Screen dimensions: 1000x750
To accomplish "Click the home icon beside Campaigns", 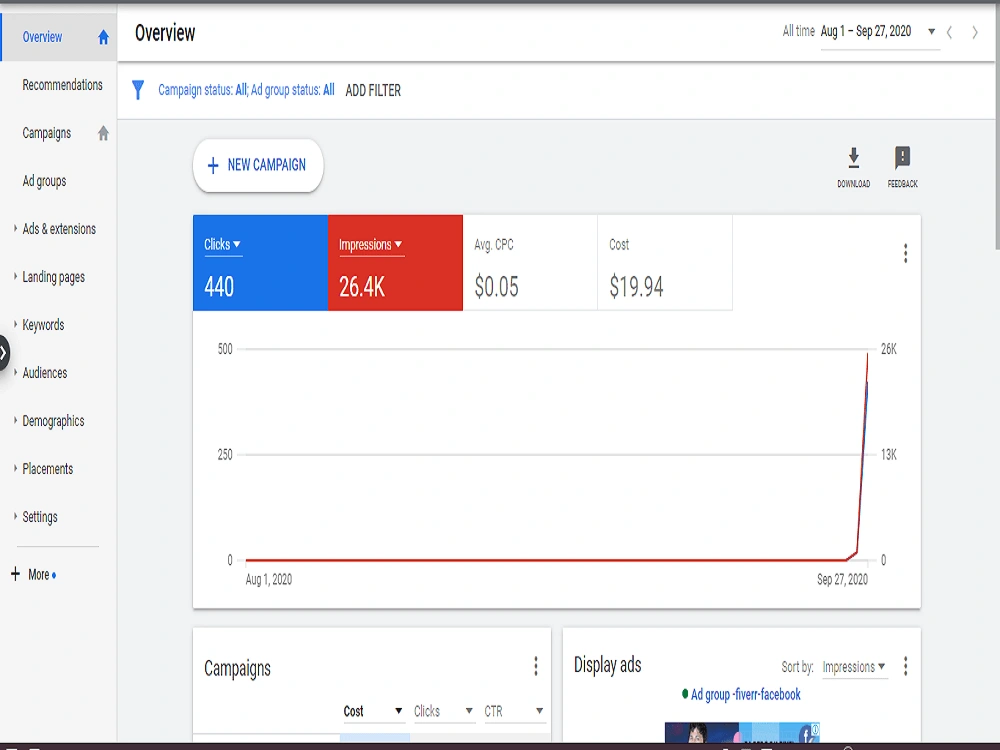I will 103,133.
